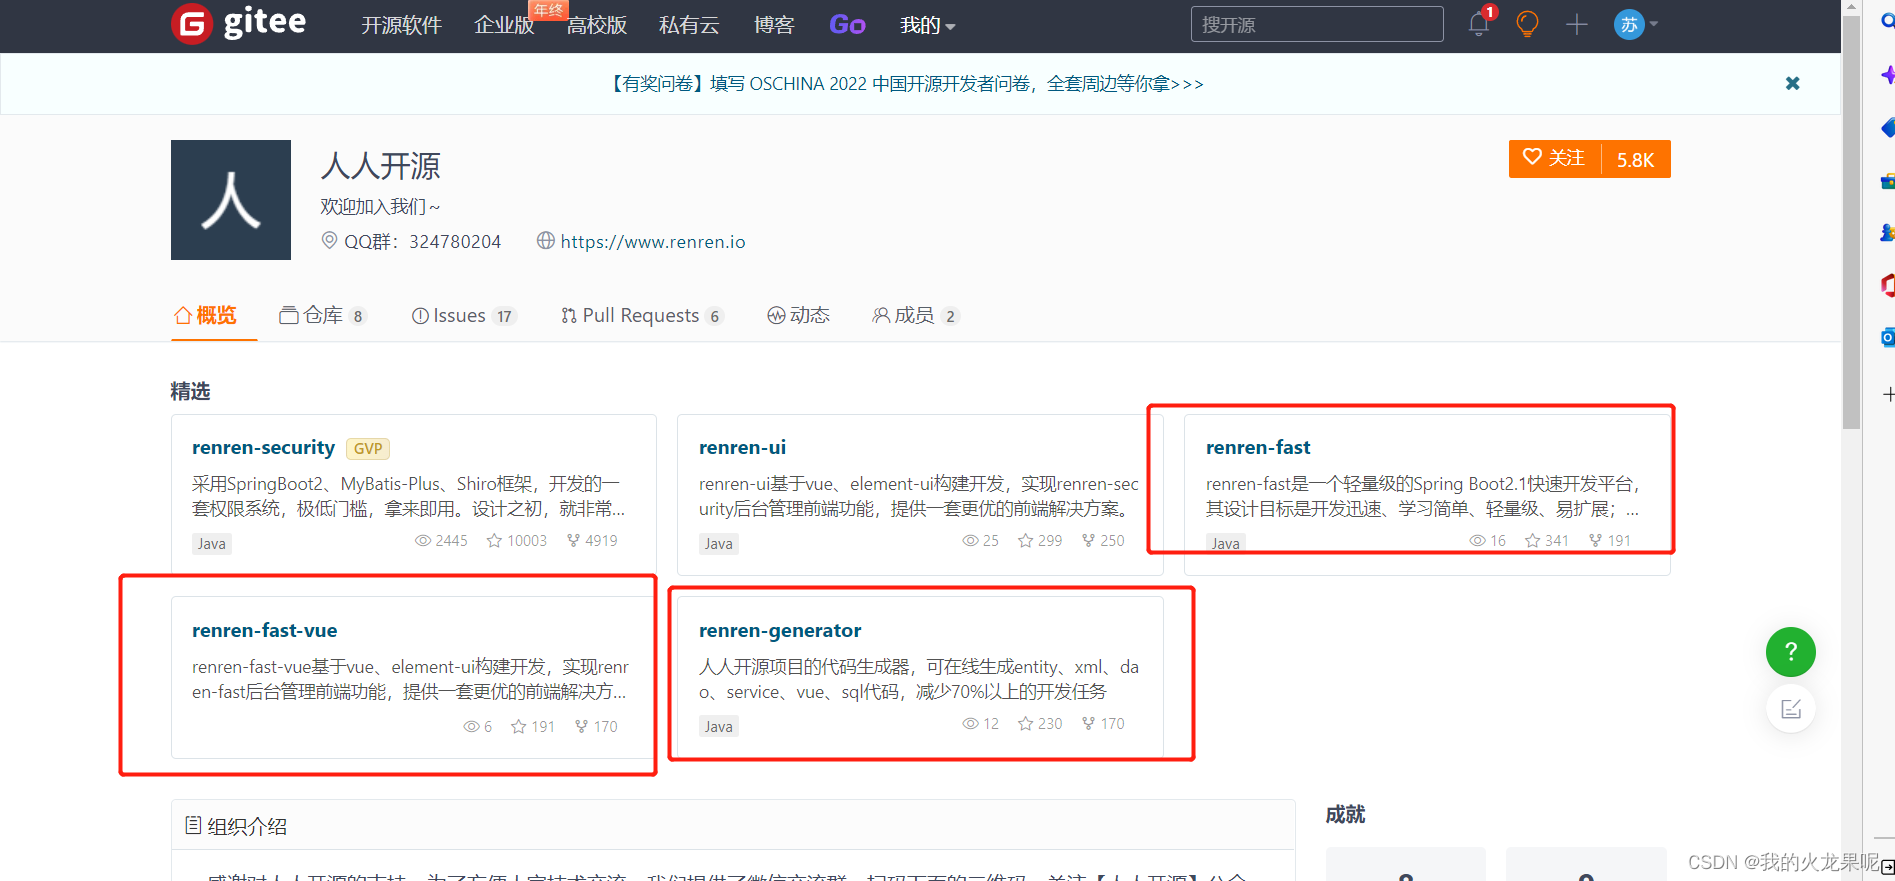
Task: Click the star icon on renren-generator
Action: coord(1025,723)
